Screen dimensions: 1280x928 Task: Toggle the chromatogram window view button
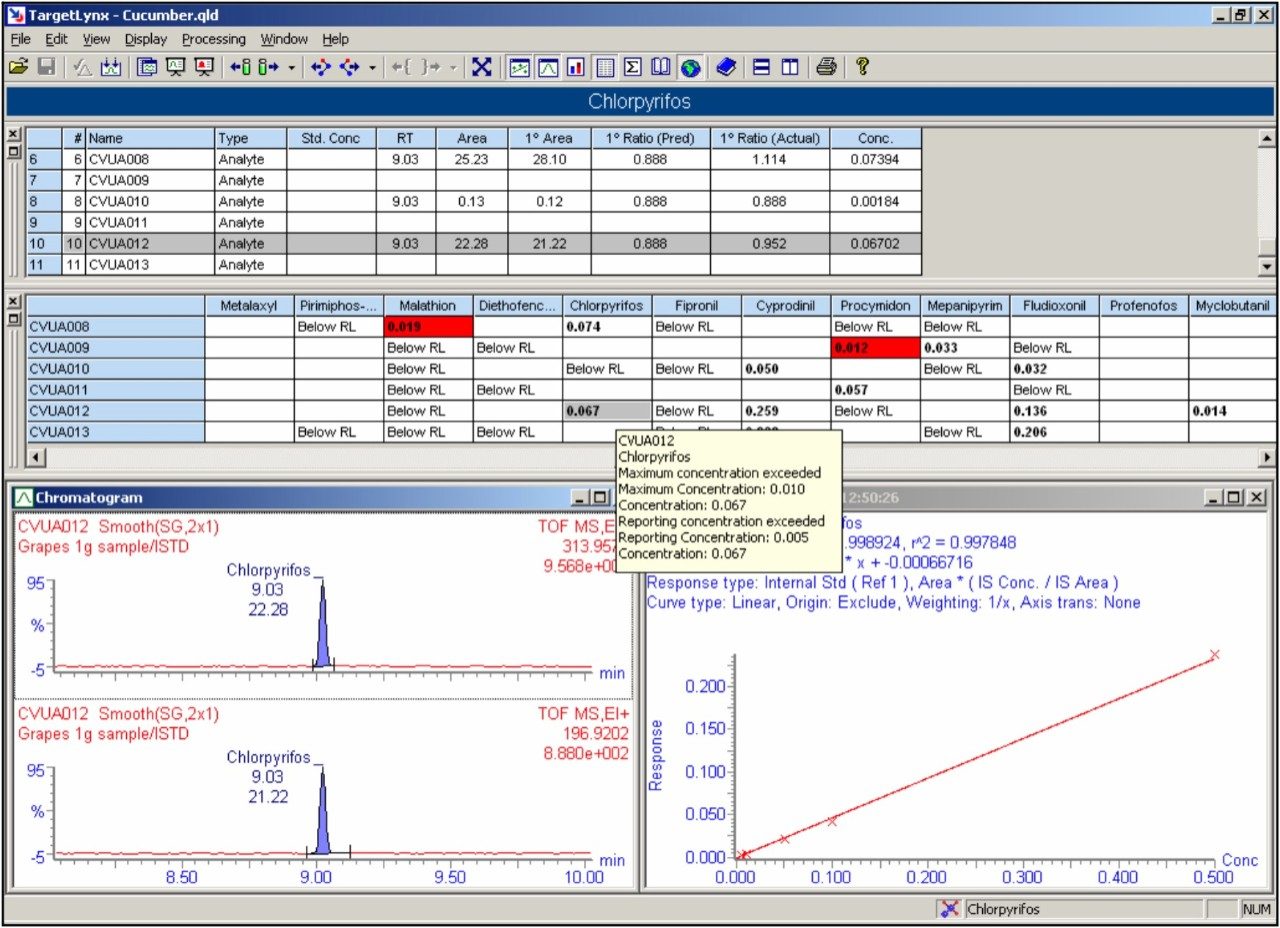(548, 67)
